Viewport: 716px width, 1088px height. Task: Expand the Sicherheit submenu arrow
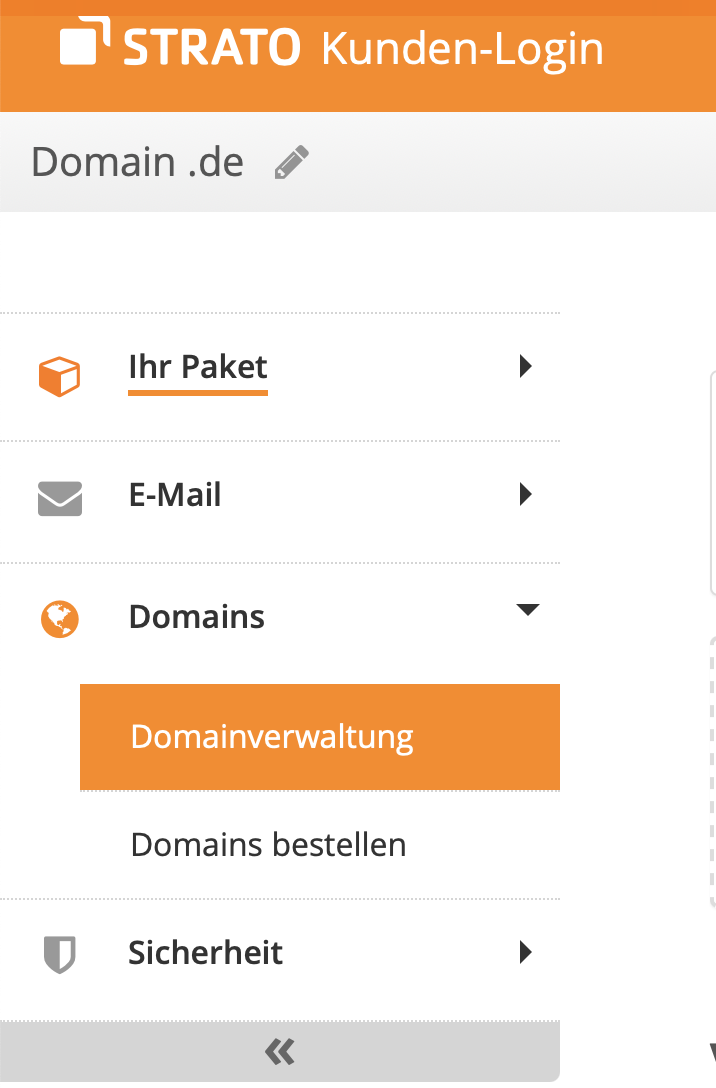click(525, 952)
